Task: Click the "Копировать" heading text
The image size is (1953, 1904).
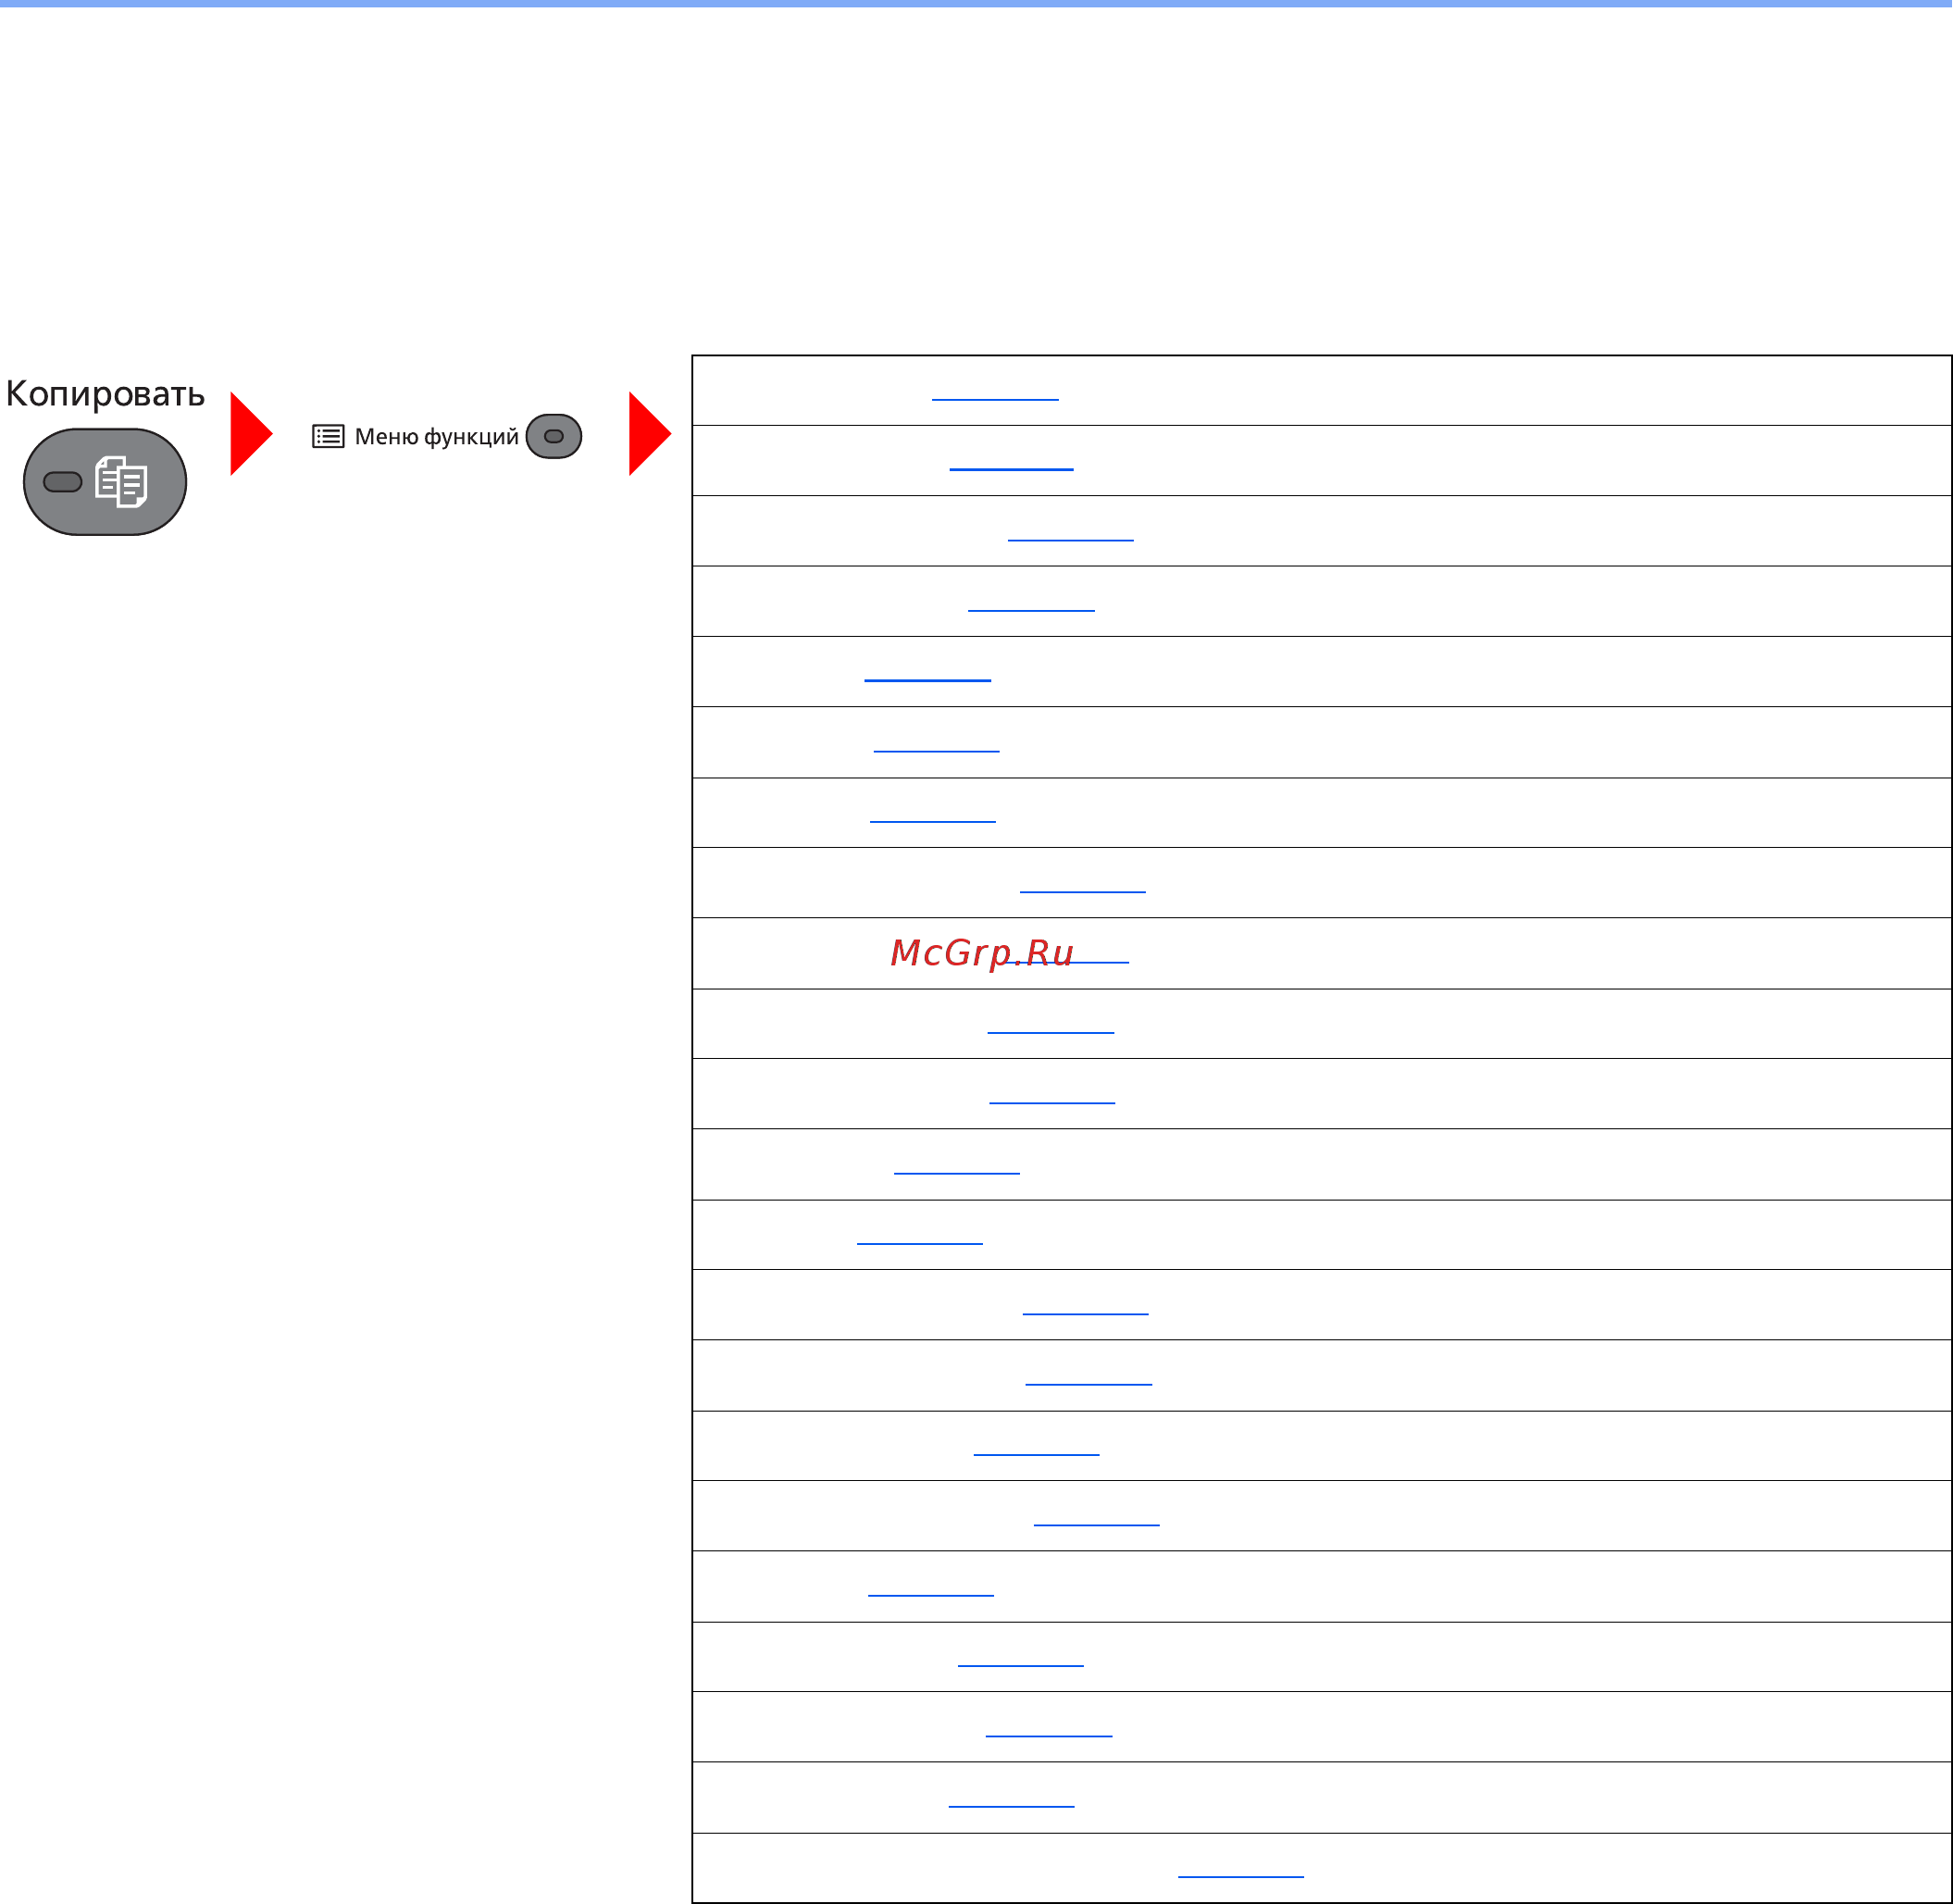Action: coord(105,394)
